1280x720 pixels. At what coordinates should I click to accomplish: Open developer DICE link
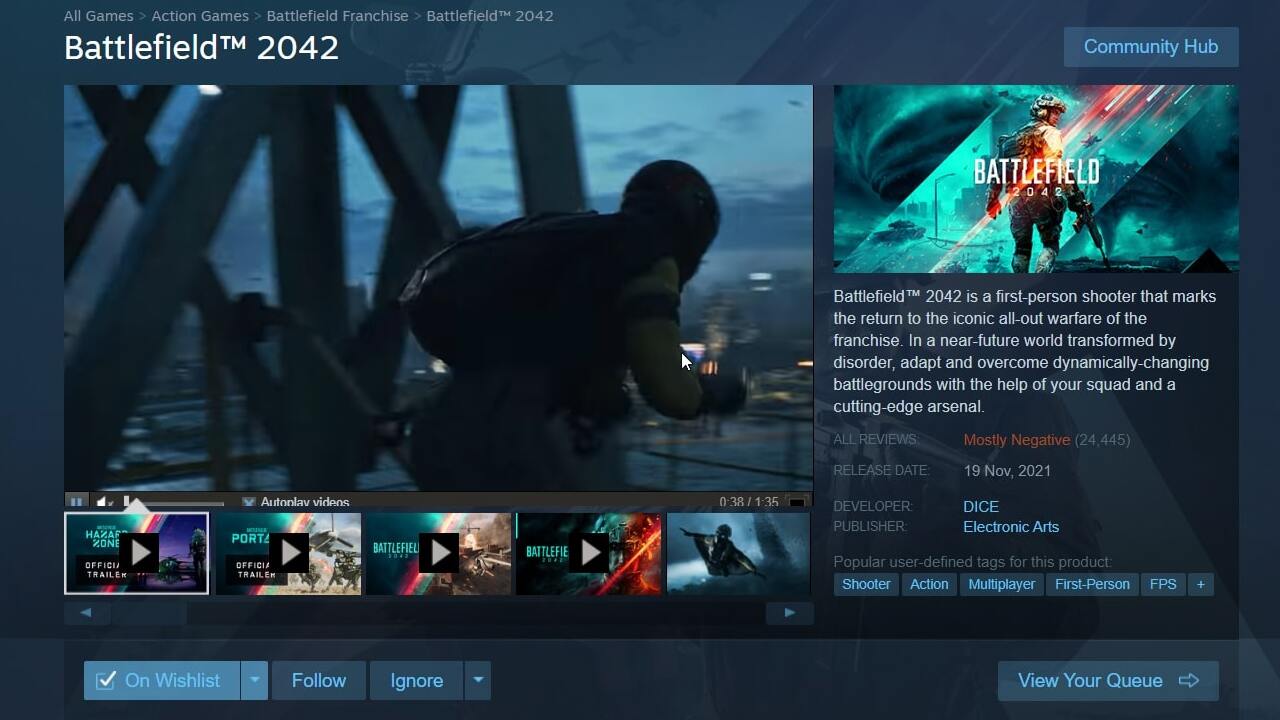click(981, 507)
